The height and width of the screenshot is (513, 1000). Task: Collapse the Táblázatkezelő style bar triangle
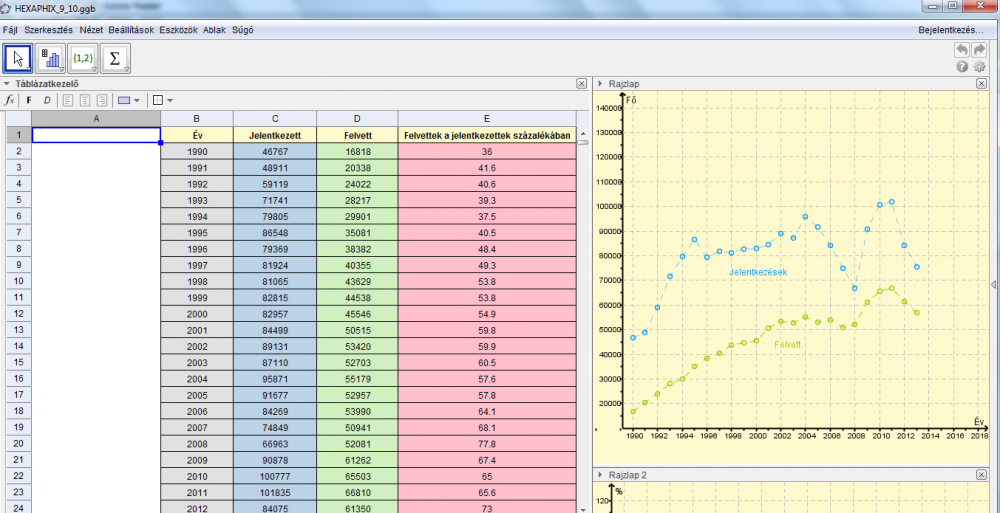pyautogui.click(x=7, y=84)
